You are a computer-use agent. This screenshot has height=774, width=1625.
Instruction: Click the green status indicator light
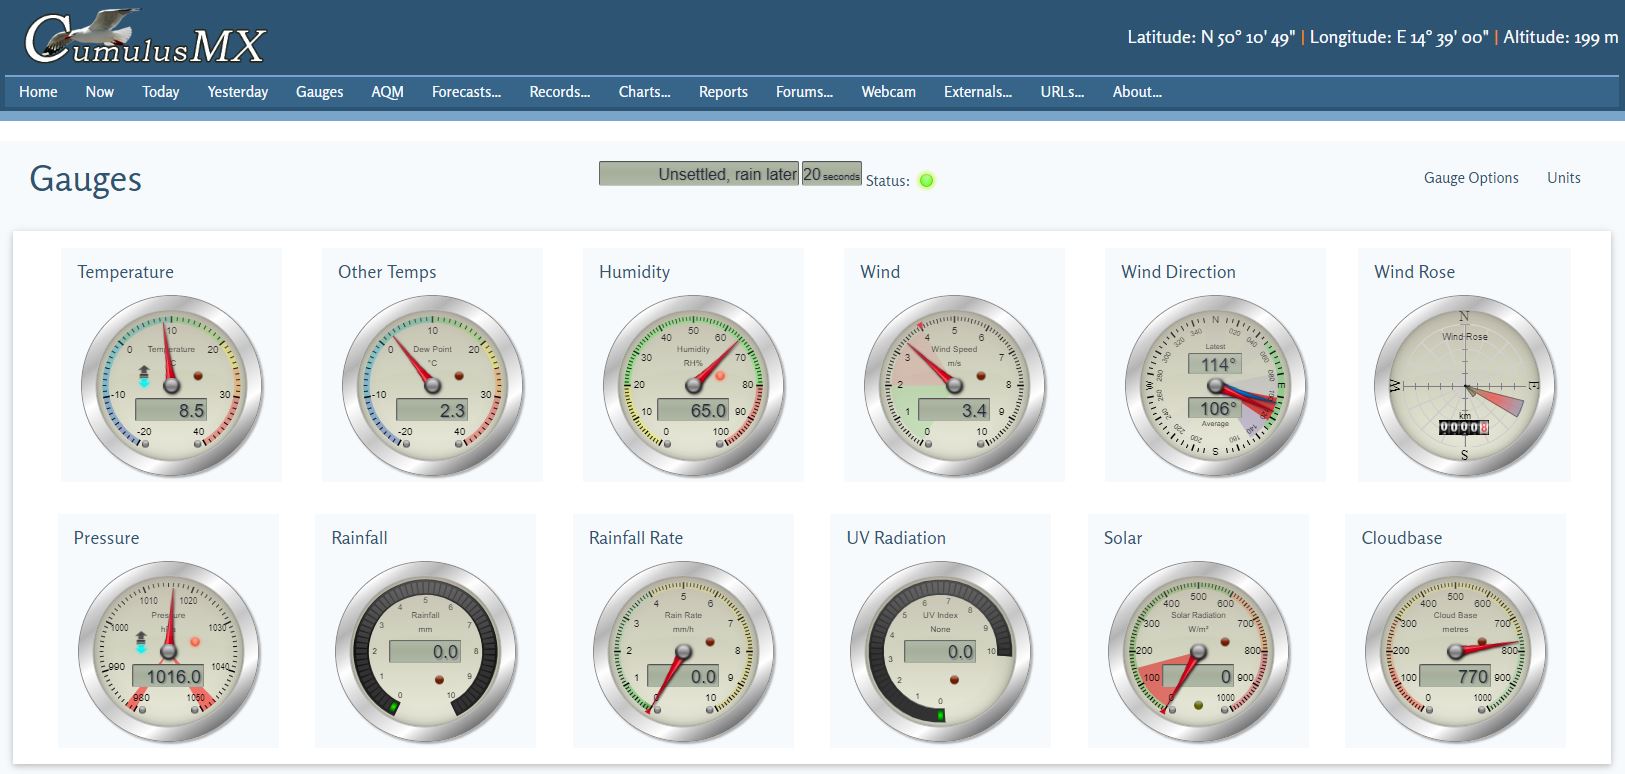click(x=926, y=181)
